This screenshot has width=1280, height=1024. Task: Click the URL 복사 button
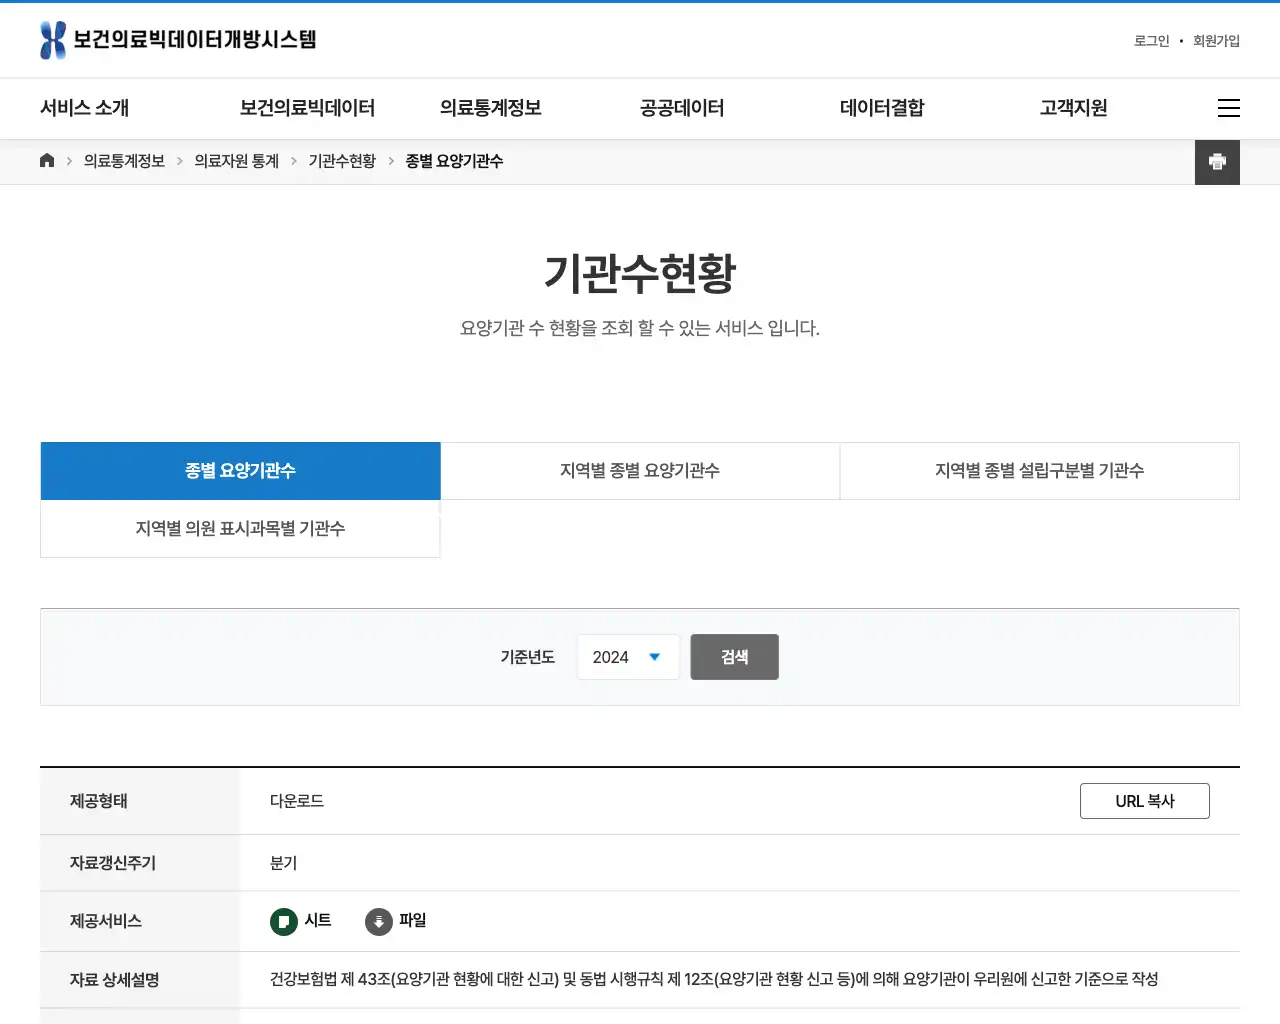click(x=1145, y=801)
